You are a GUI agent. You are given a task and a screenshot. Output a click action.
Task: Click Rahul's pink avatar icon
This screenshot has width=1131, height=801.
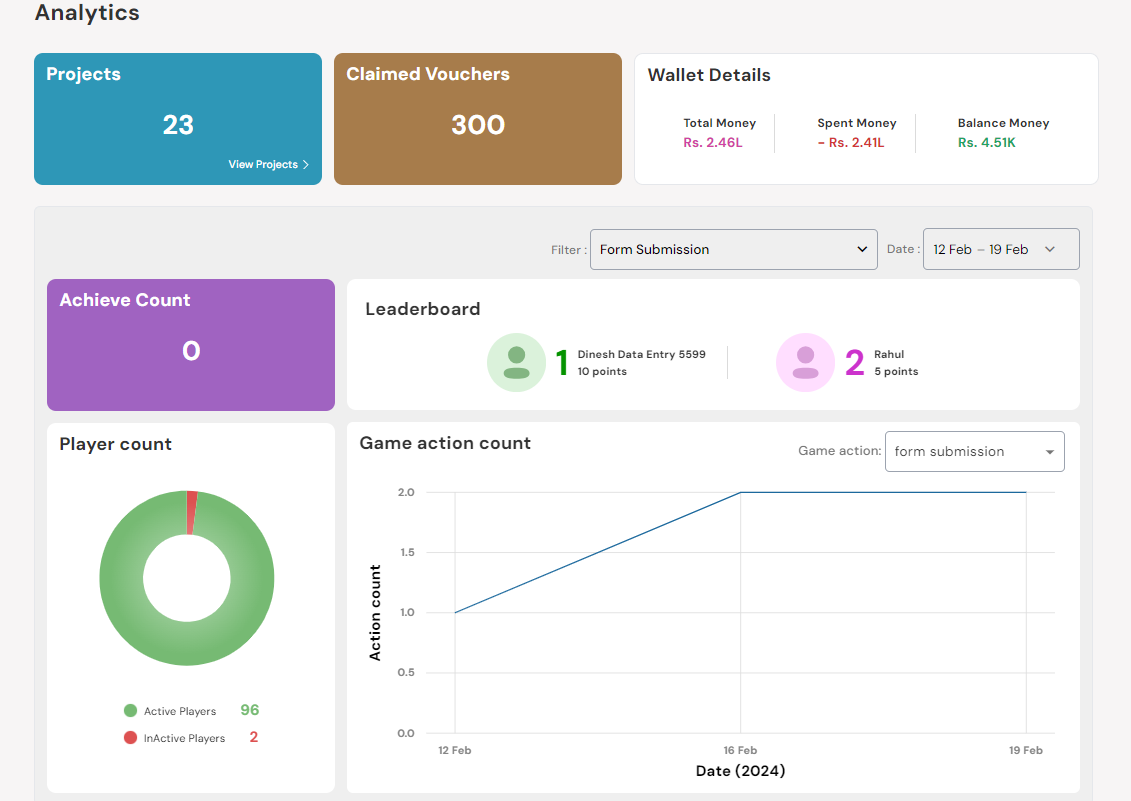point(805,362)
